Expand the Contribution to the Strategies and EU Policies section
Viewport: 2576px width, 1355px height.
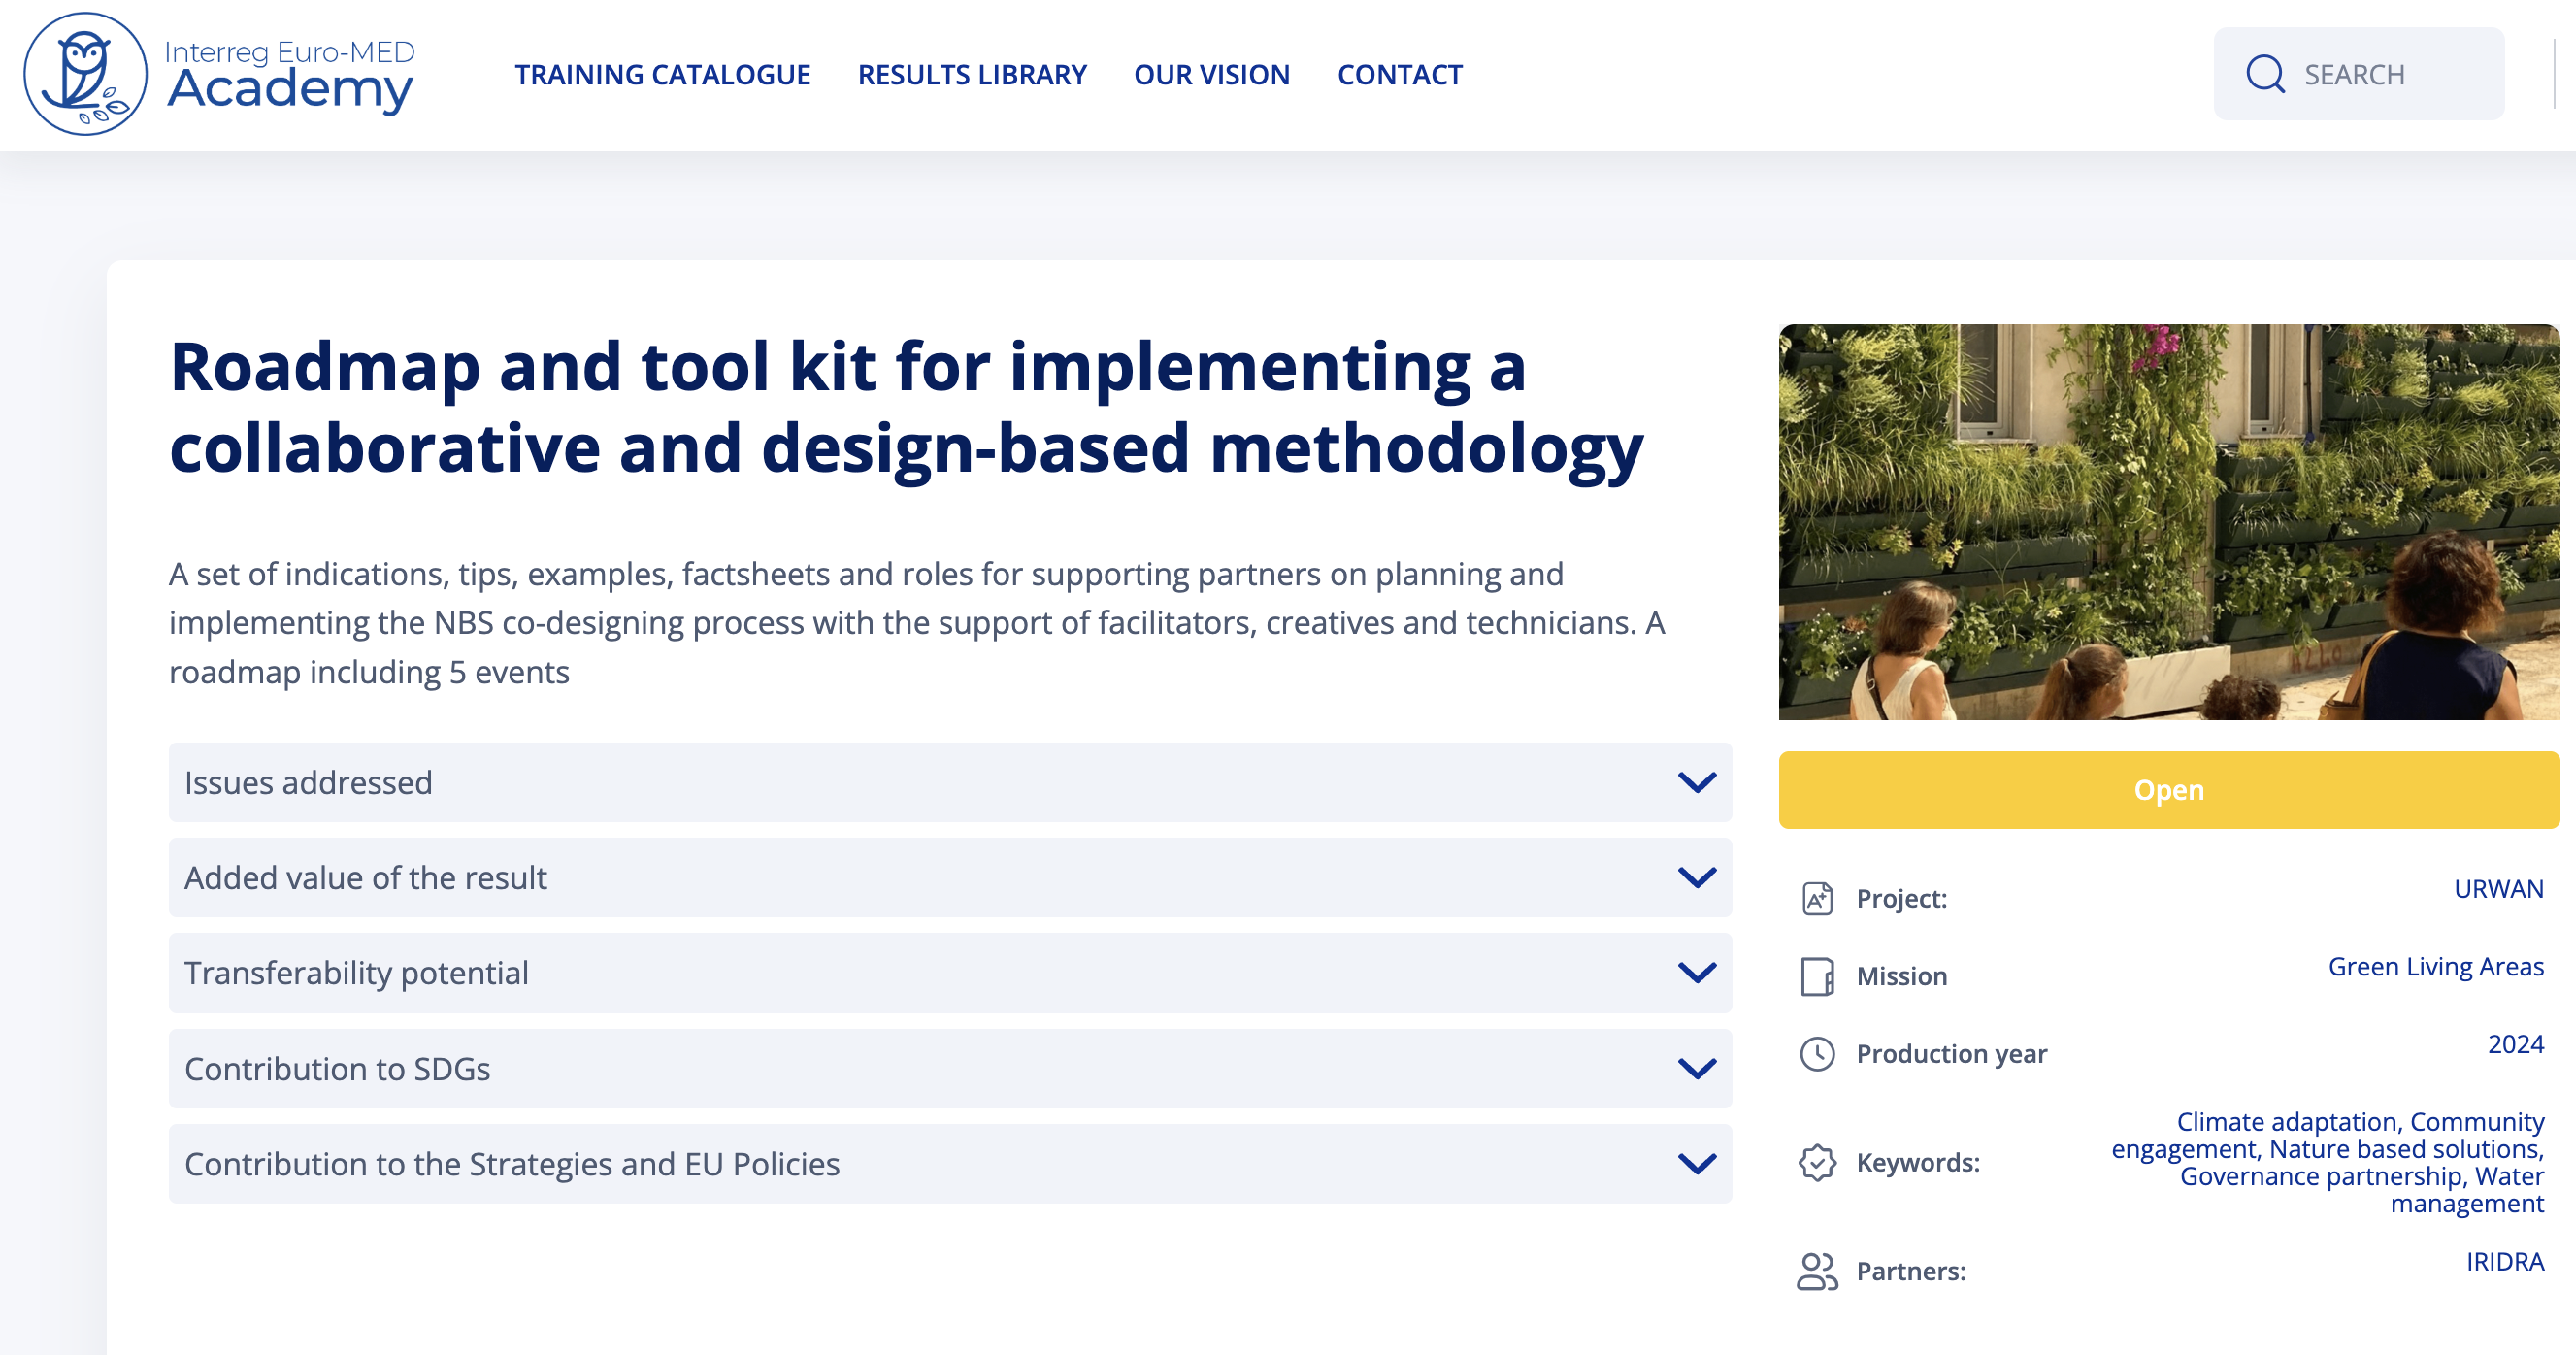(x=949, y=1163)
